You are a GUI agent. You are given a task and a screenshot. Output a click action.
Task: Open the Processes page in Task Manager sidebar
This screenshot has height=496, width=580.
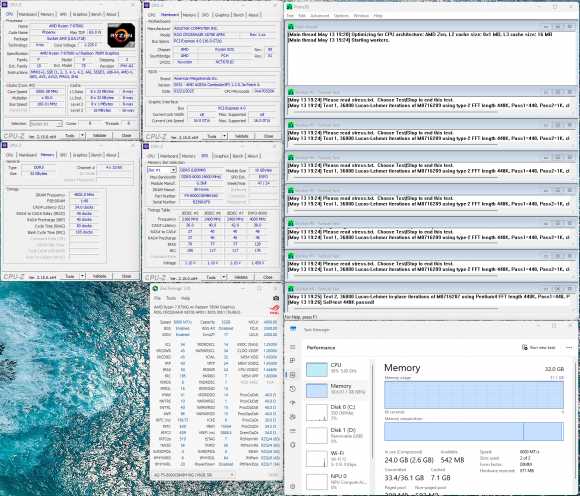293,361
